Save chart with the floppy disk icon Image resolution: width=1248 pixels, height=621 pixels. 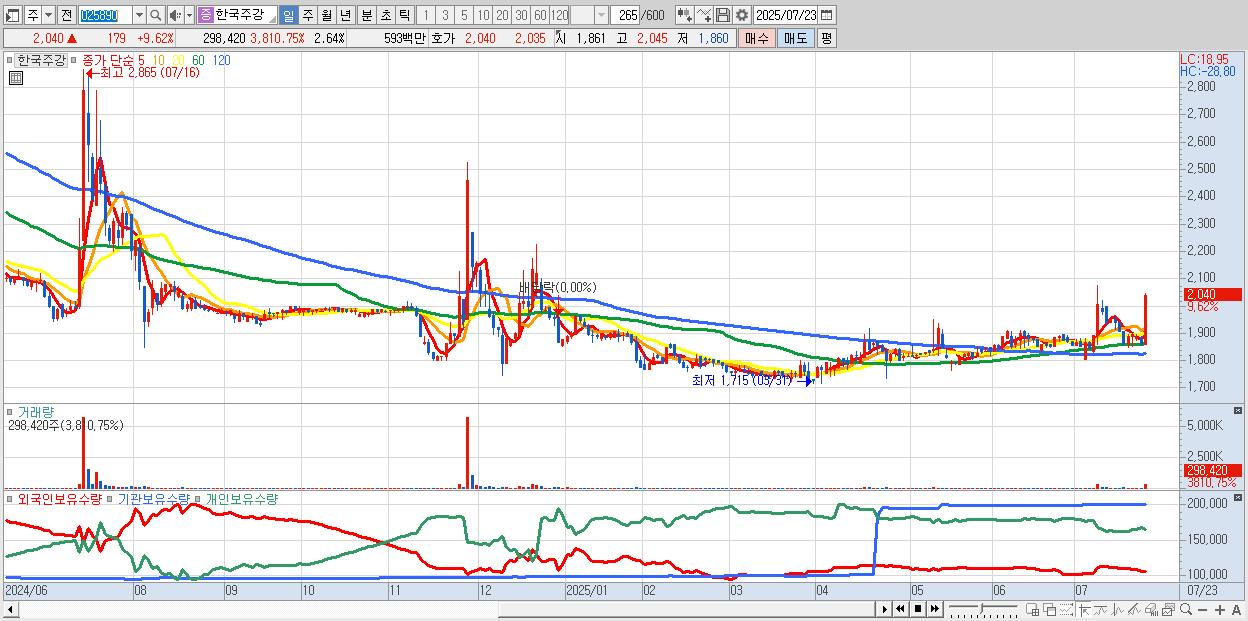coord(723,15)
